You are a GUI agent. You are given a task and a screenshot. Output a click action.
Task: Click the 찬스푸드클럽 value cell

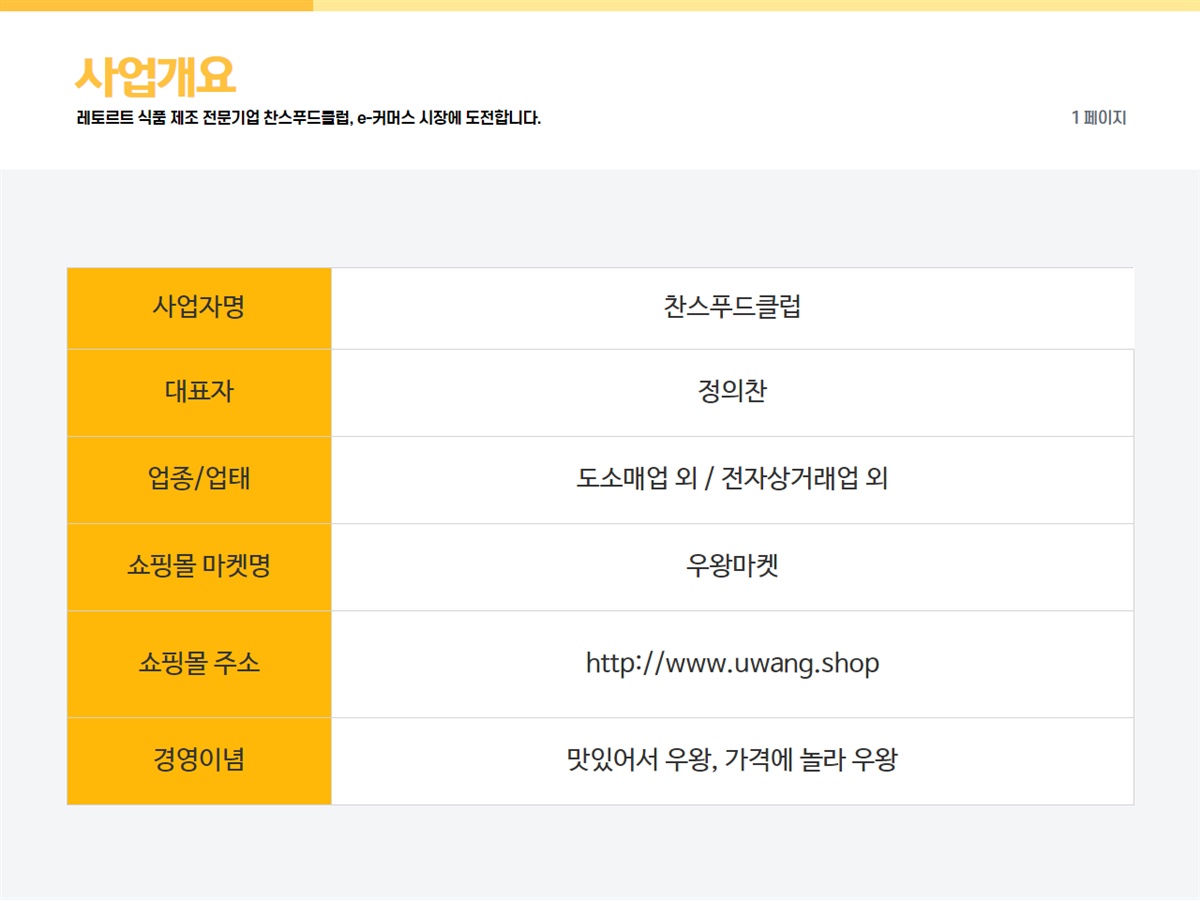pos(732,308)
